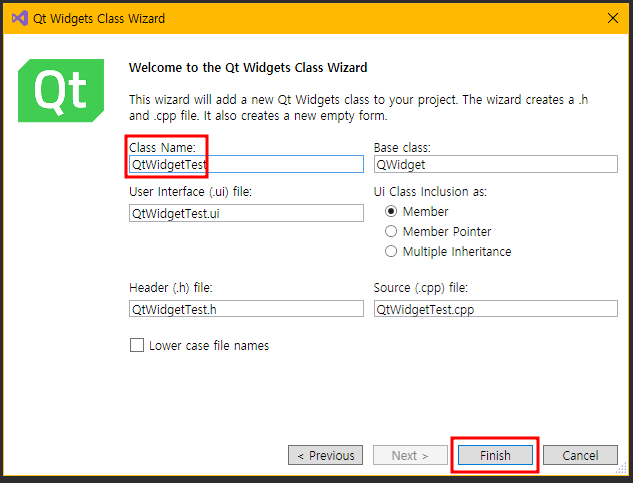Click the Visual Studio icon in title bar

pos(19,18)
